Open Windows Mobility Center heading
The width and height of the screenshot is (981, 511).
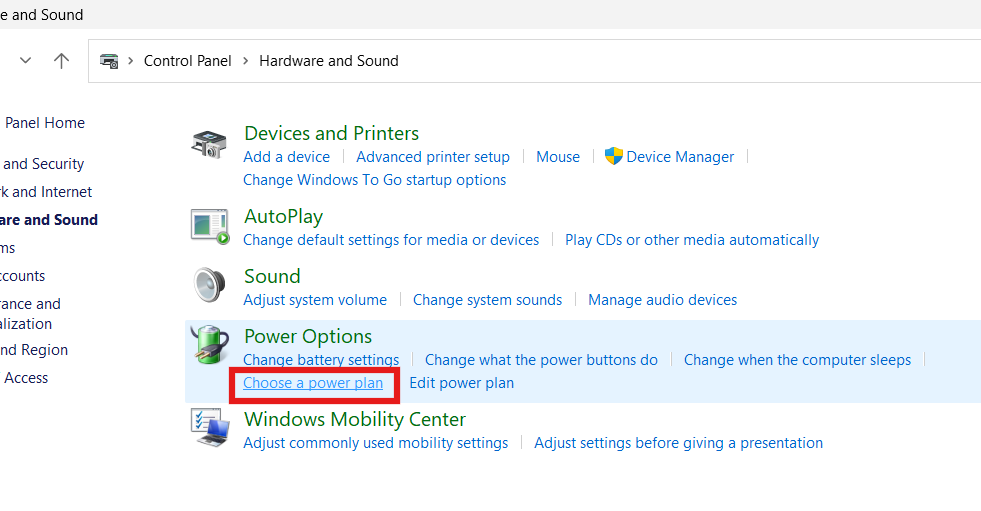(x=355, y=419)
